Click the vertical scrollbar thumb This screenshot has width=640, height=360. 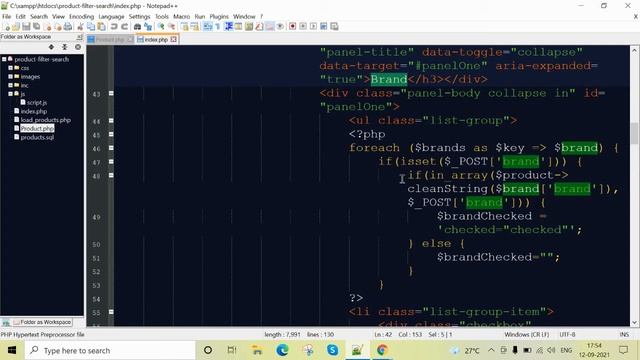[x=634, y=133]
